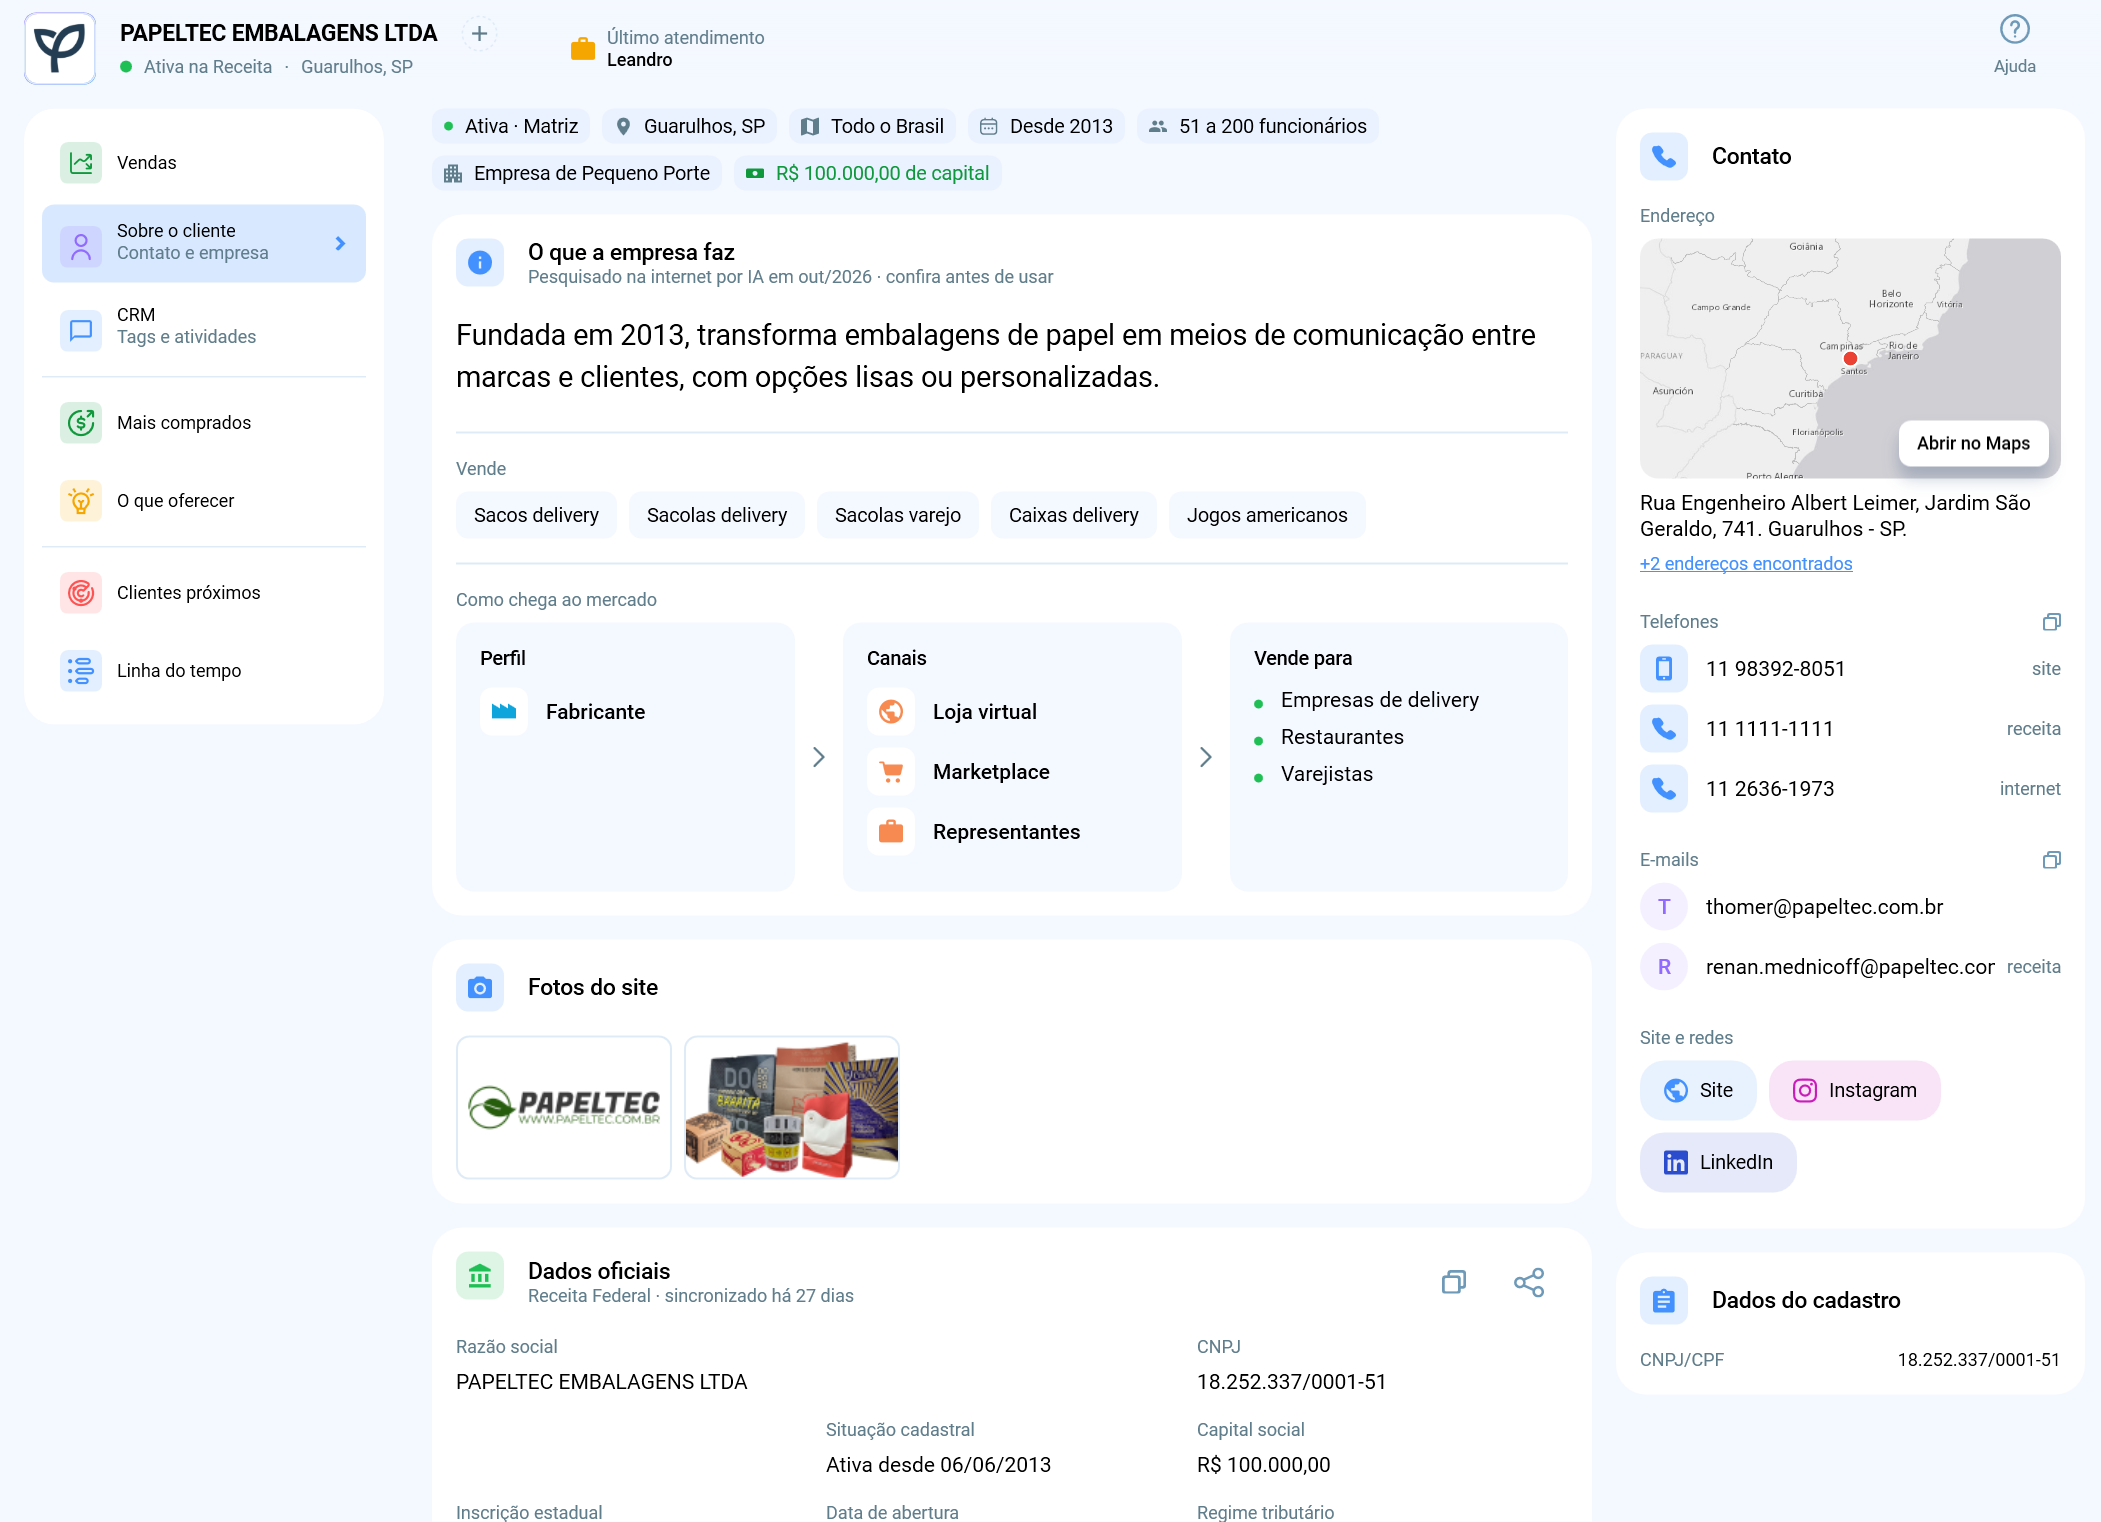Go to Mais comprados section
The width and height of the screenshot is (2101, 1522).
point(204,423)
